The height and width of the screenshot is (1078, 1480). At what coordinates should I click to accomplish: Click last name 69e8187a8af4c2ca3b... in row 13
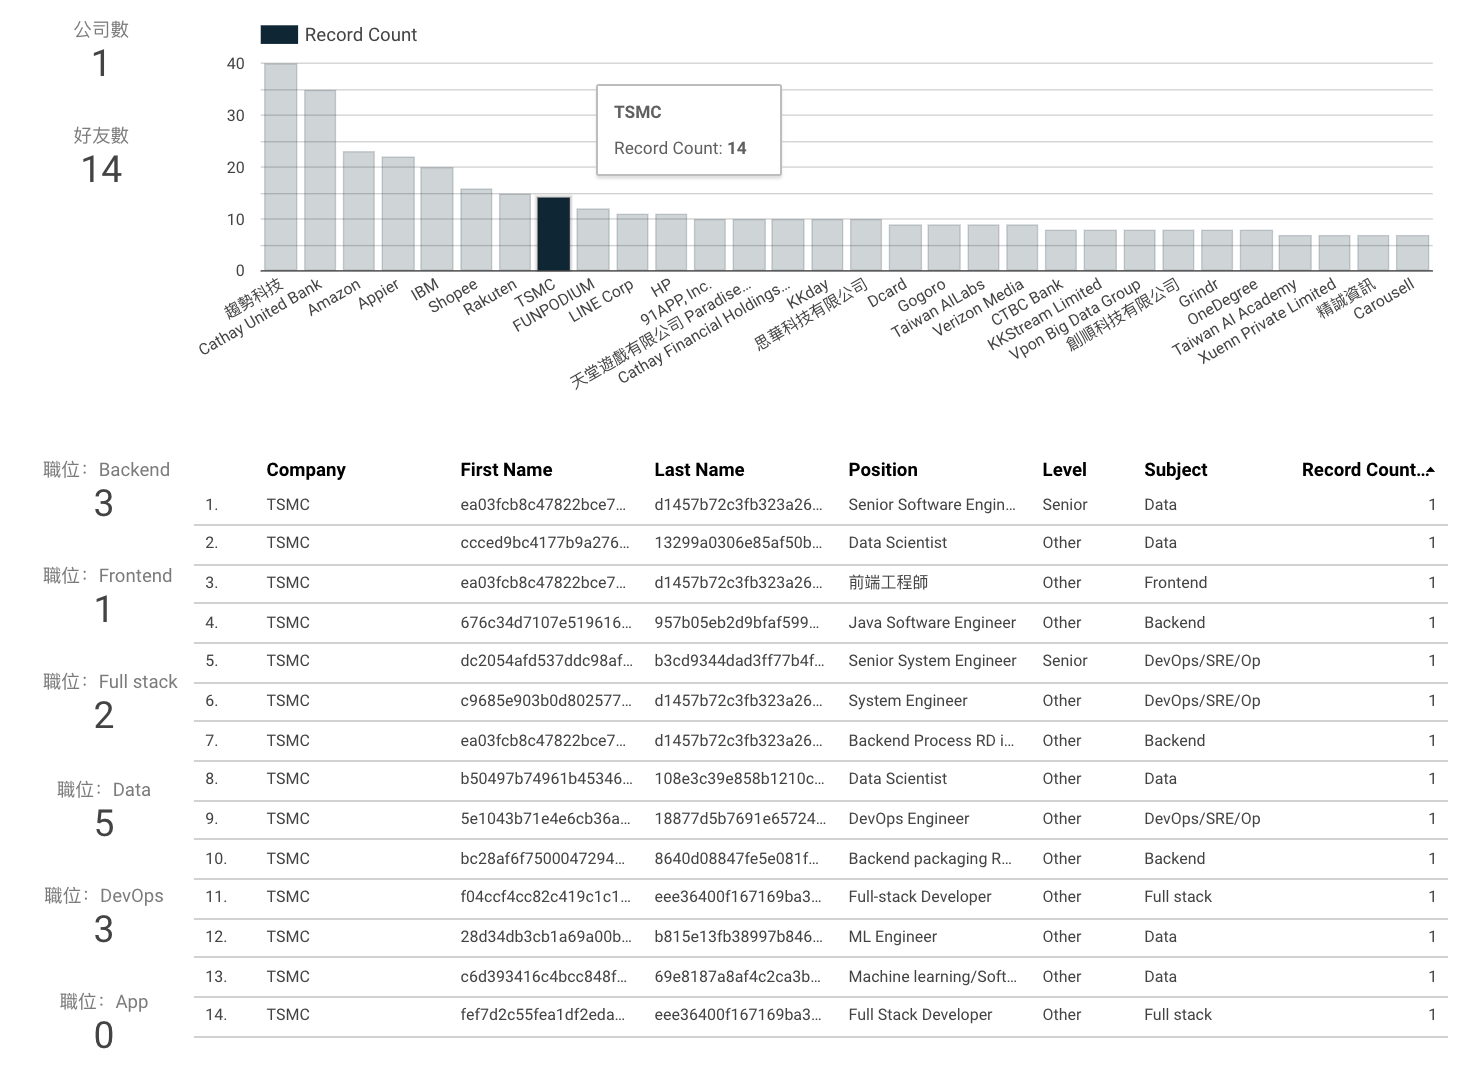738,977
